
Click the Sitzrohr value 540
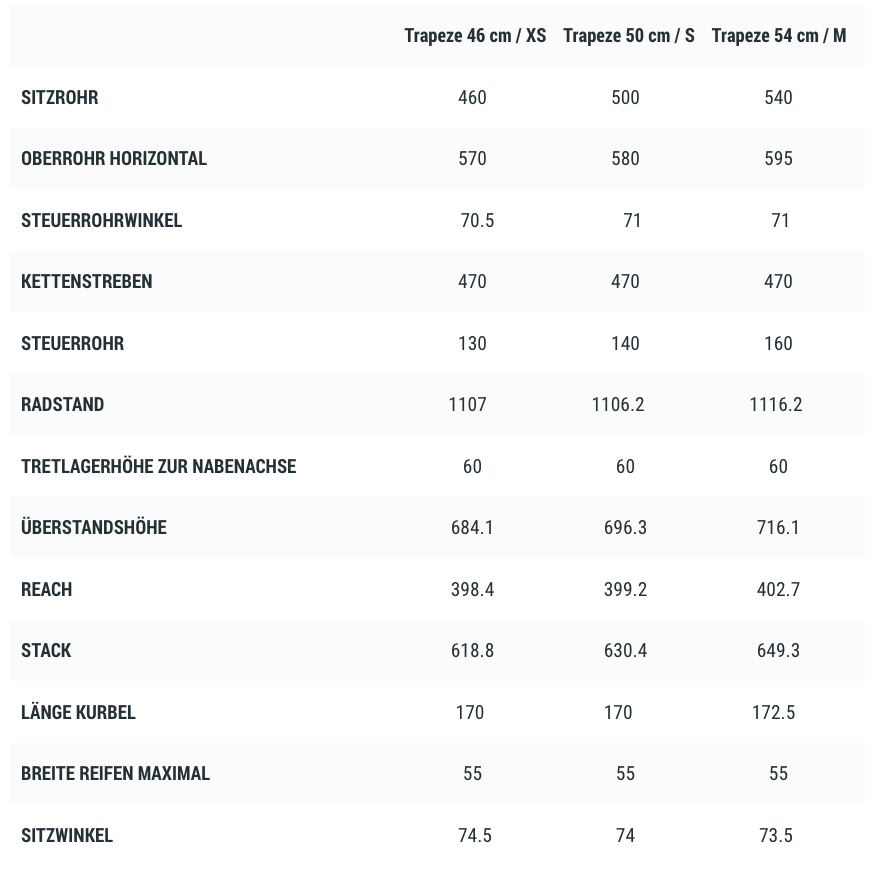click(778, 98)
